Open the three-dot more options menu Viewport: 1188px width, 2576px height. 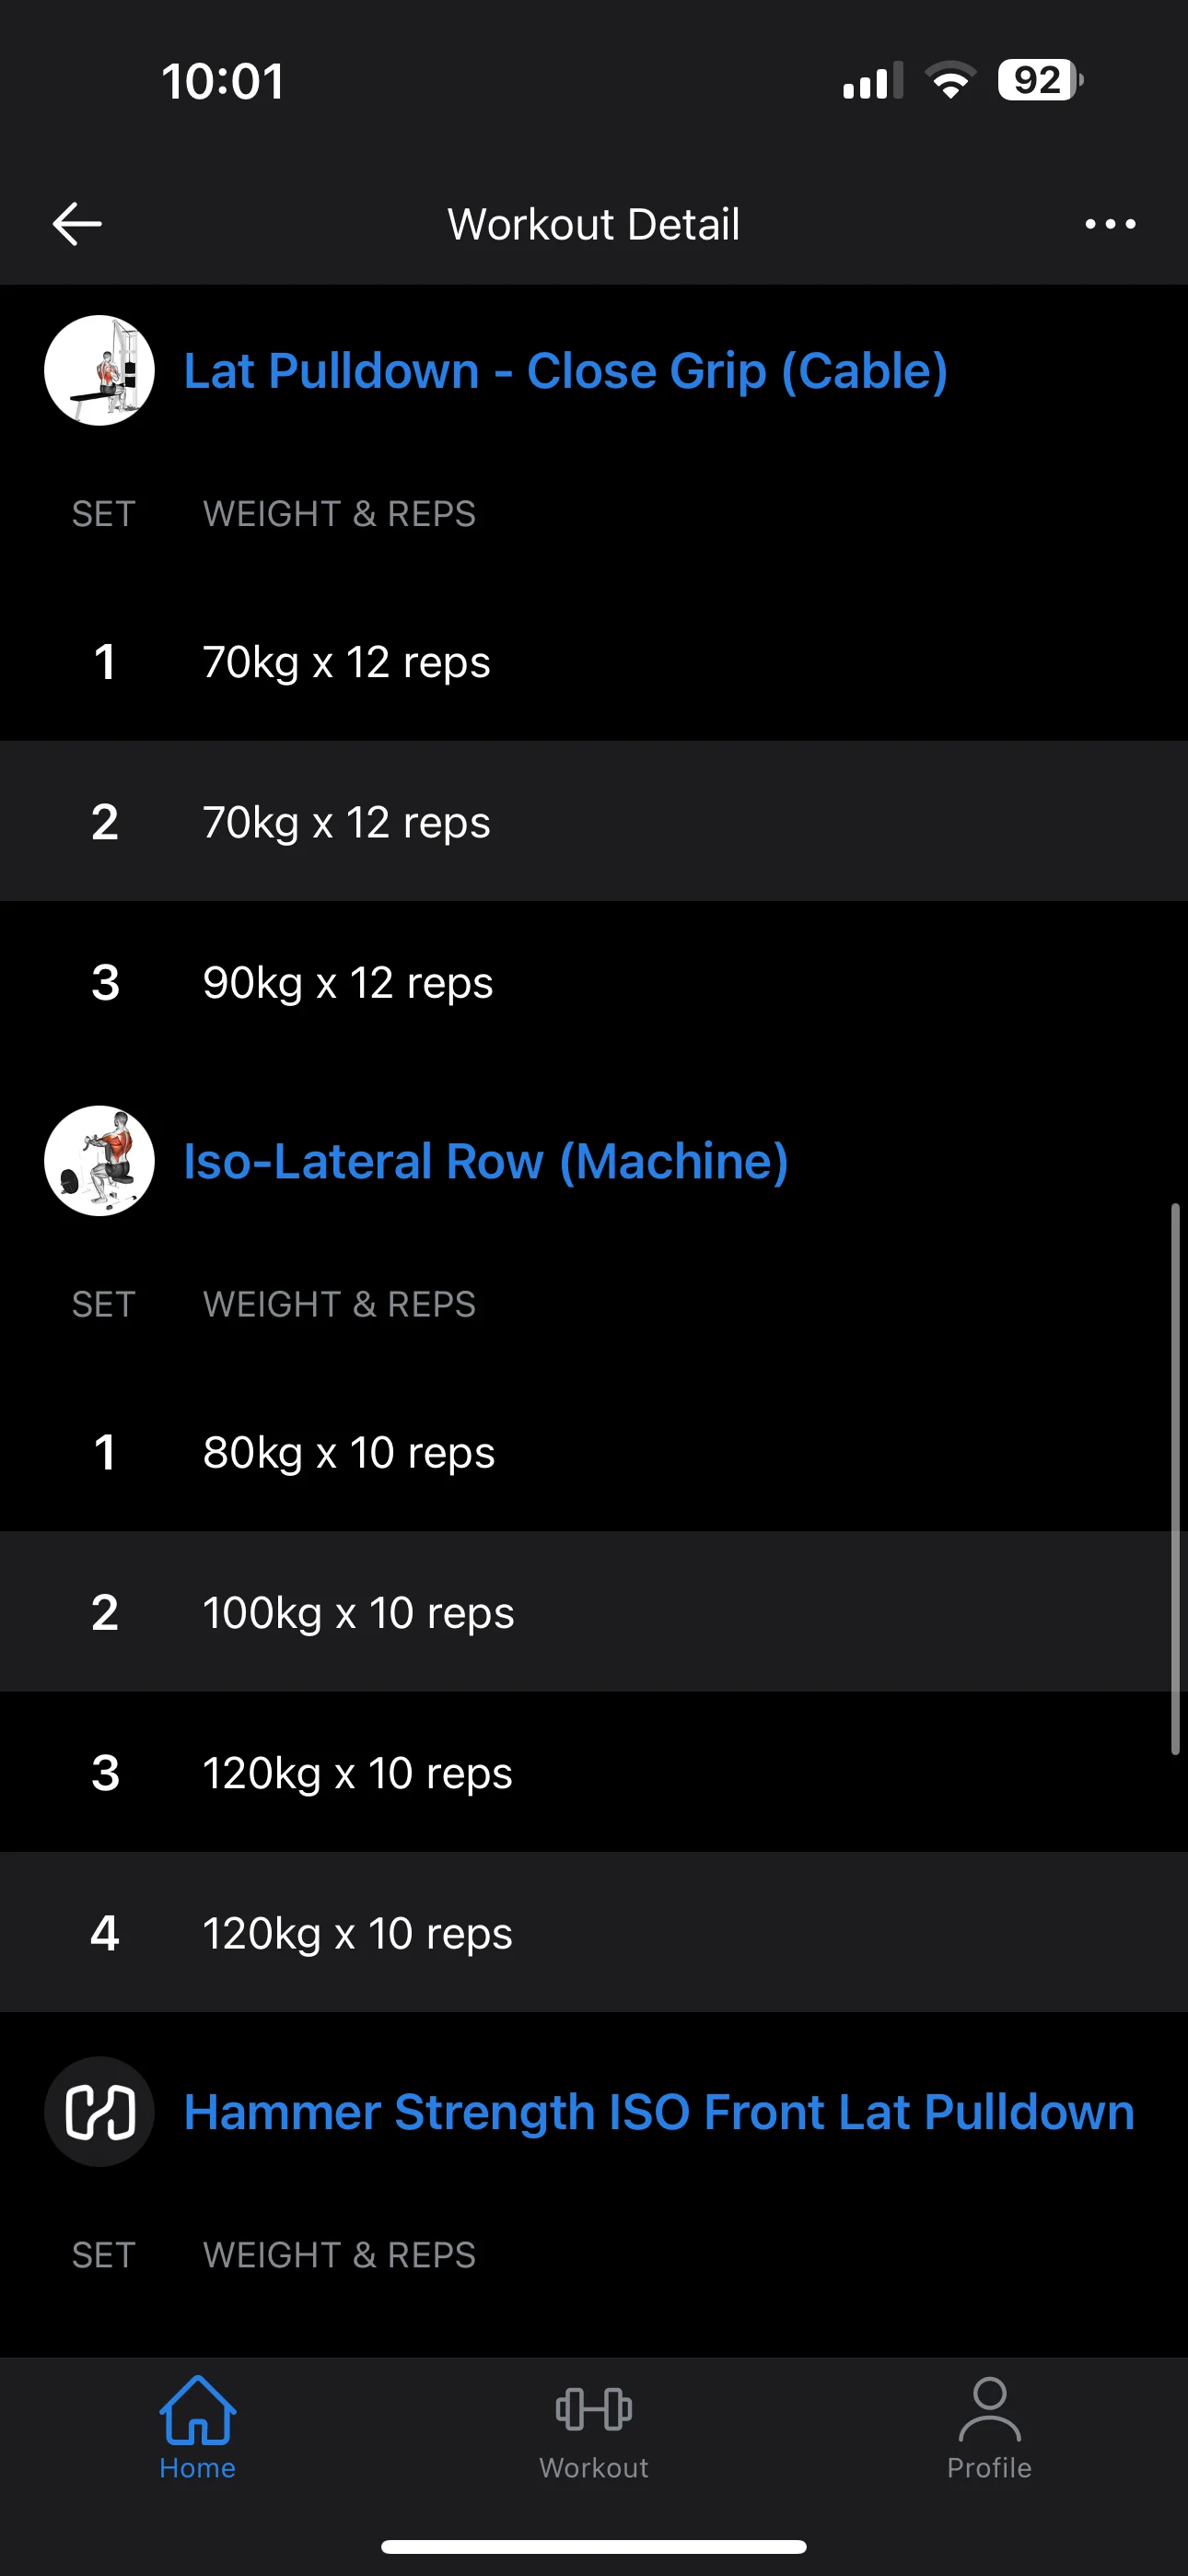coord(1110,224)
